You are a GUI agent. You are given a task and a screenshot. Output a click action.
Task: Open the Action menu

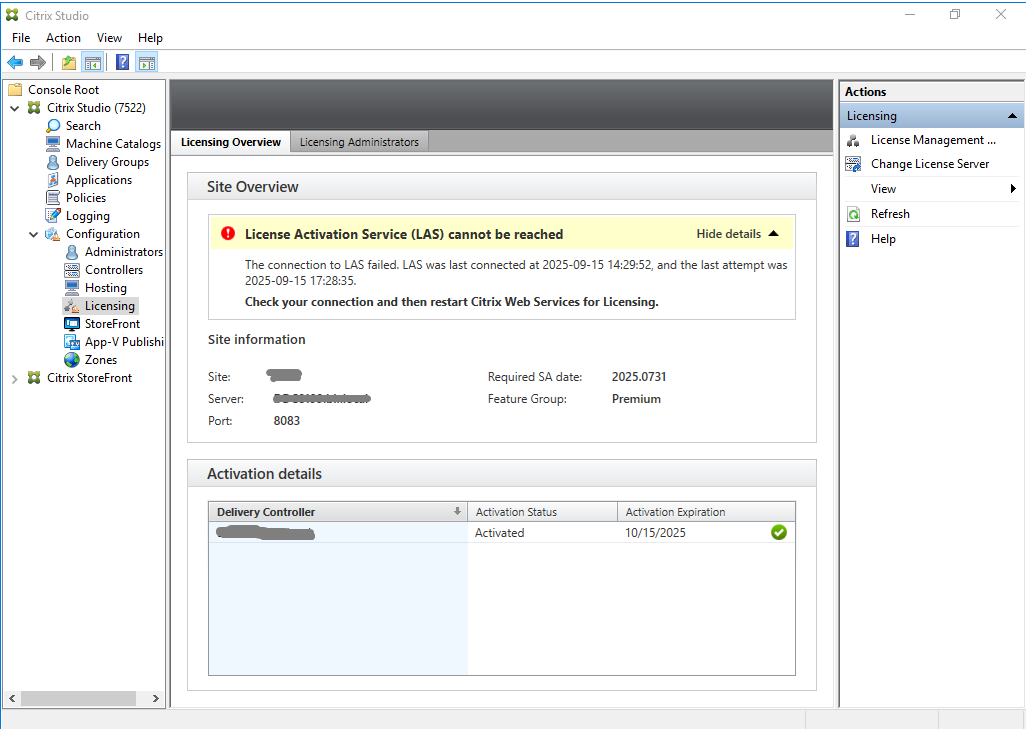pos(63,38)
